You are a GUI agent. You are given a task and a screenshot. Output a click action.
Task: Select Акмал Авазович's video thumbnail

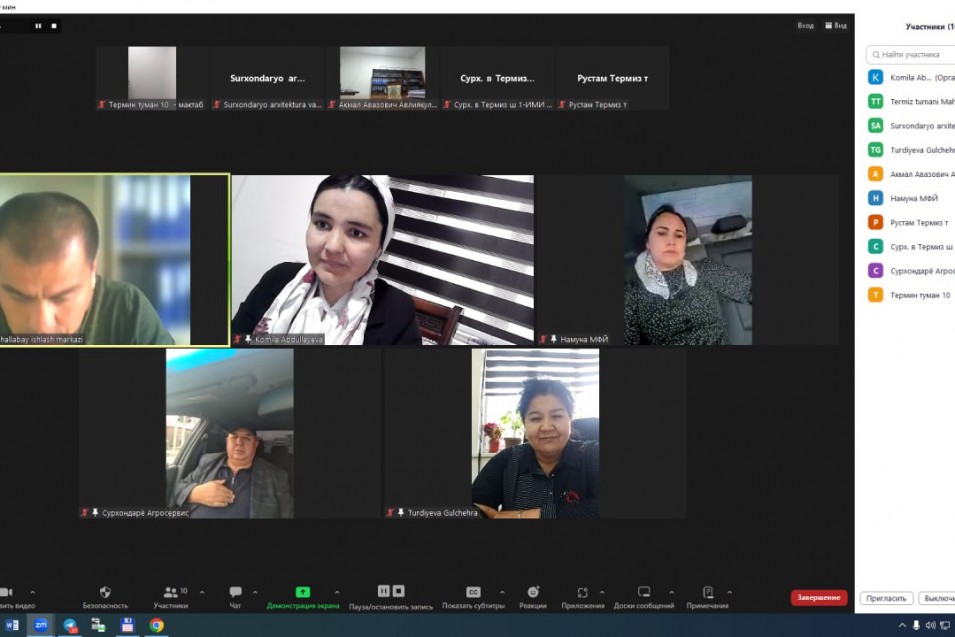click(x=382, y=78)
